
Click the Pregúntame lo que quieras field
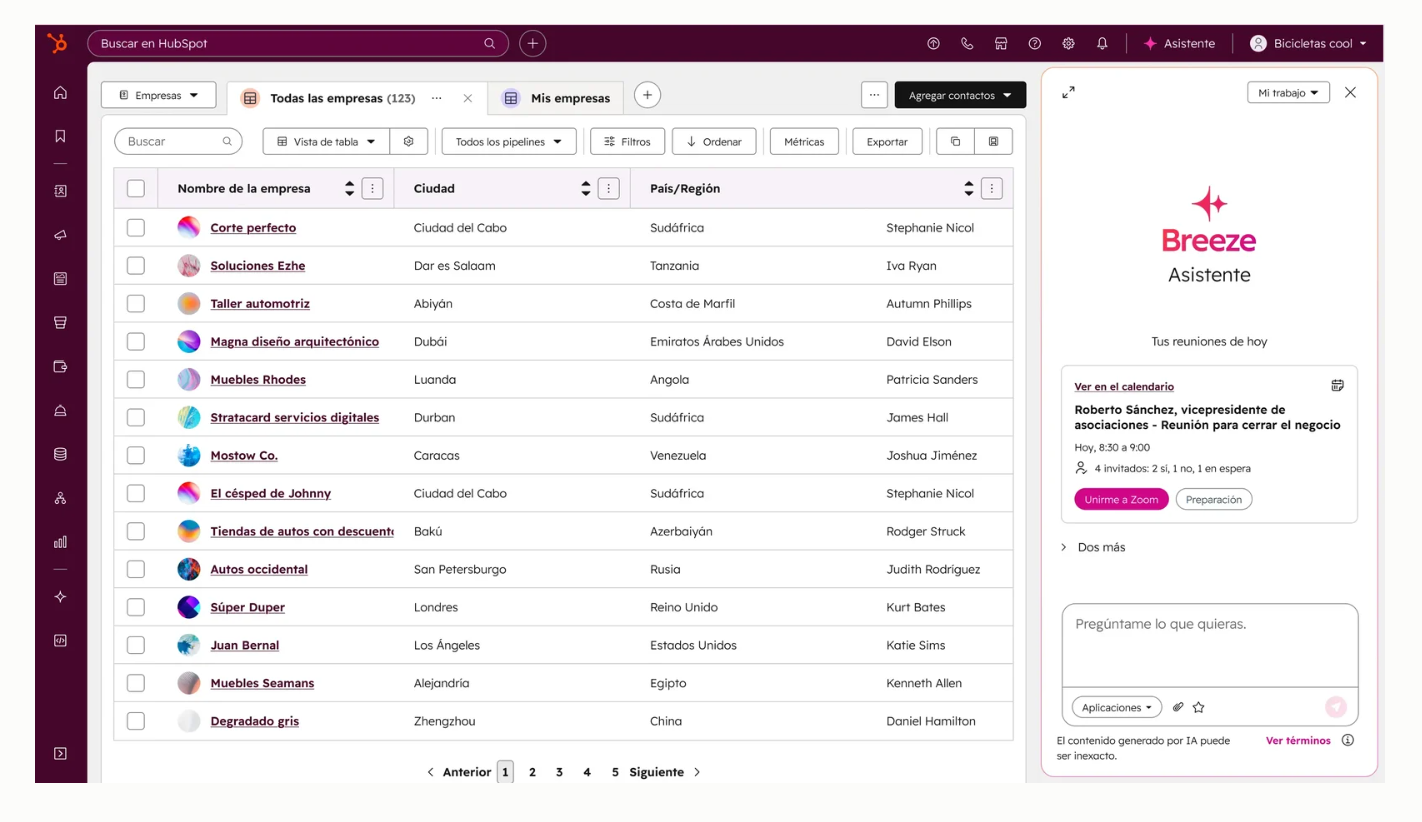[1209, 643]
